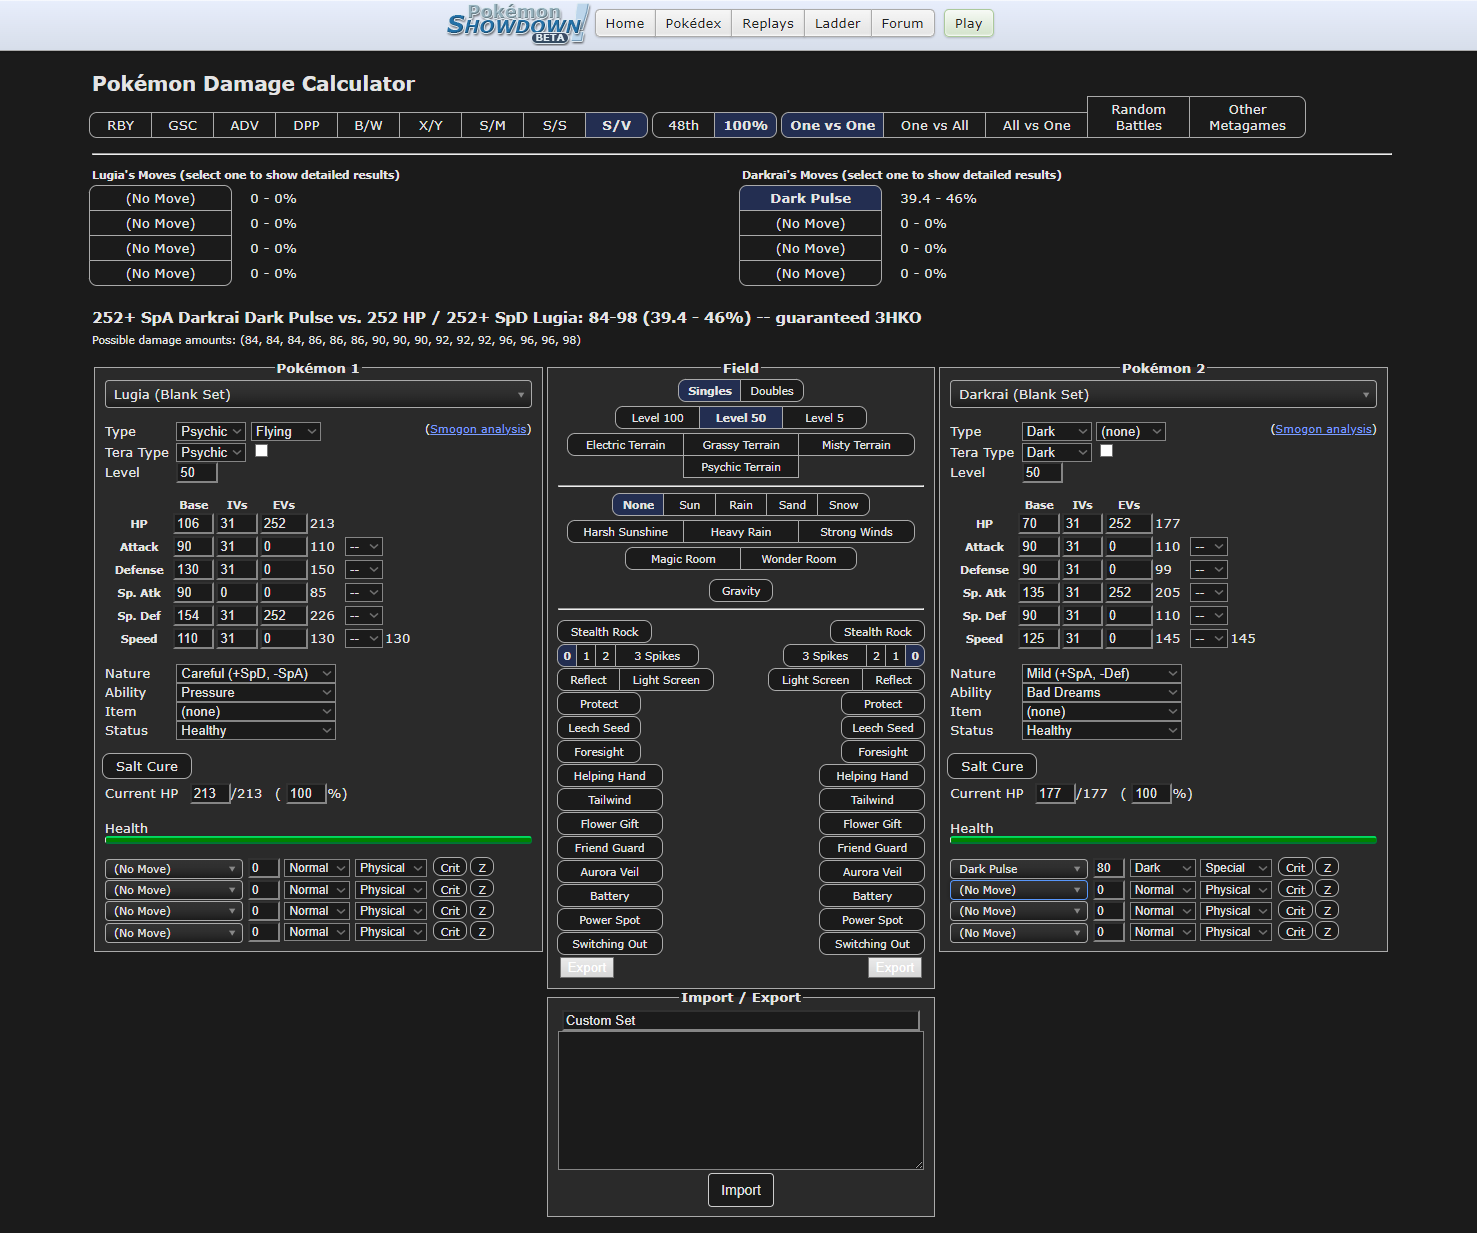
Task: Enable Stealth Rock on Lugia's side
Action: [604, 632]
